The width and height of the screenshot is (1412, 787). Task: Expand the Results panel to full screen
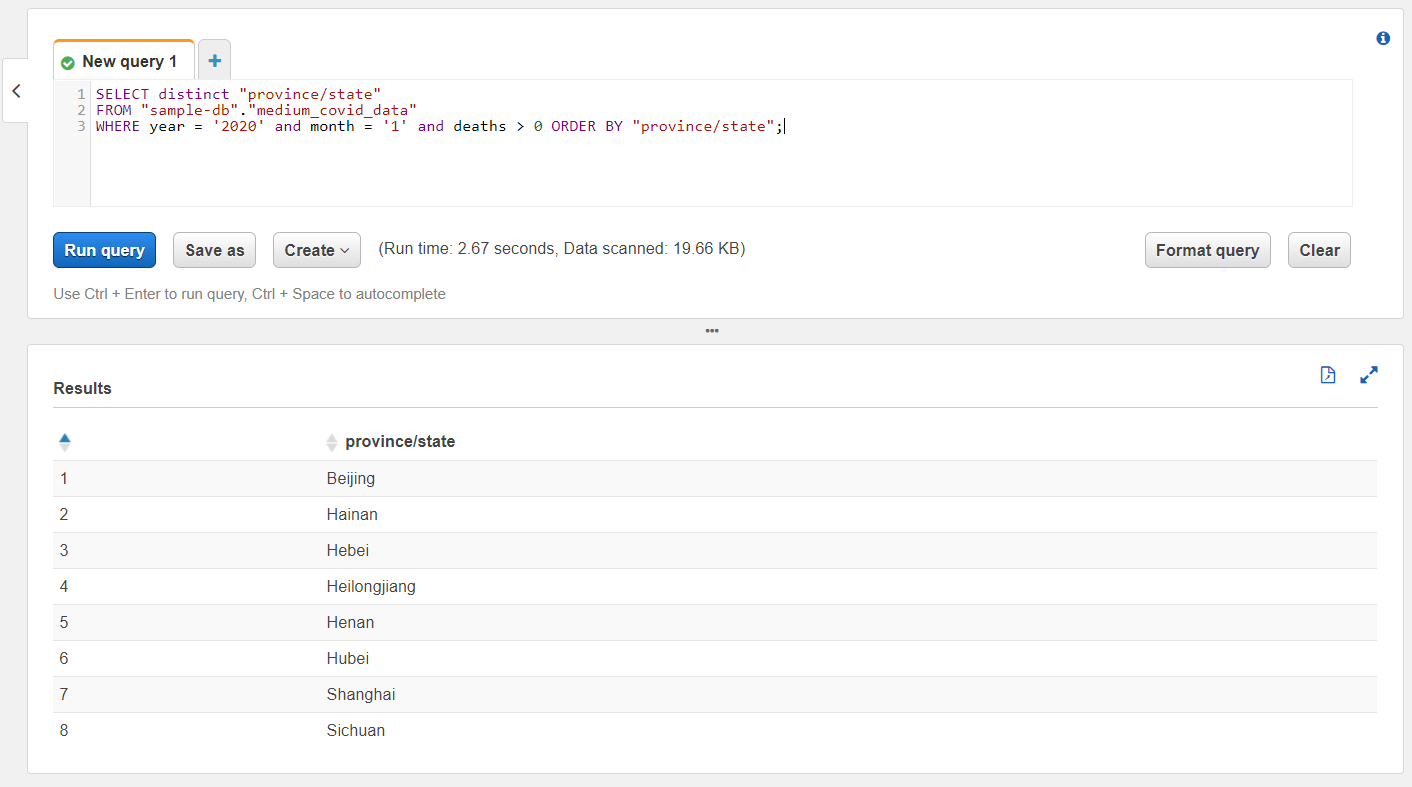1368,374
